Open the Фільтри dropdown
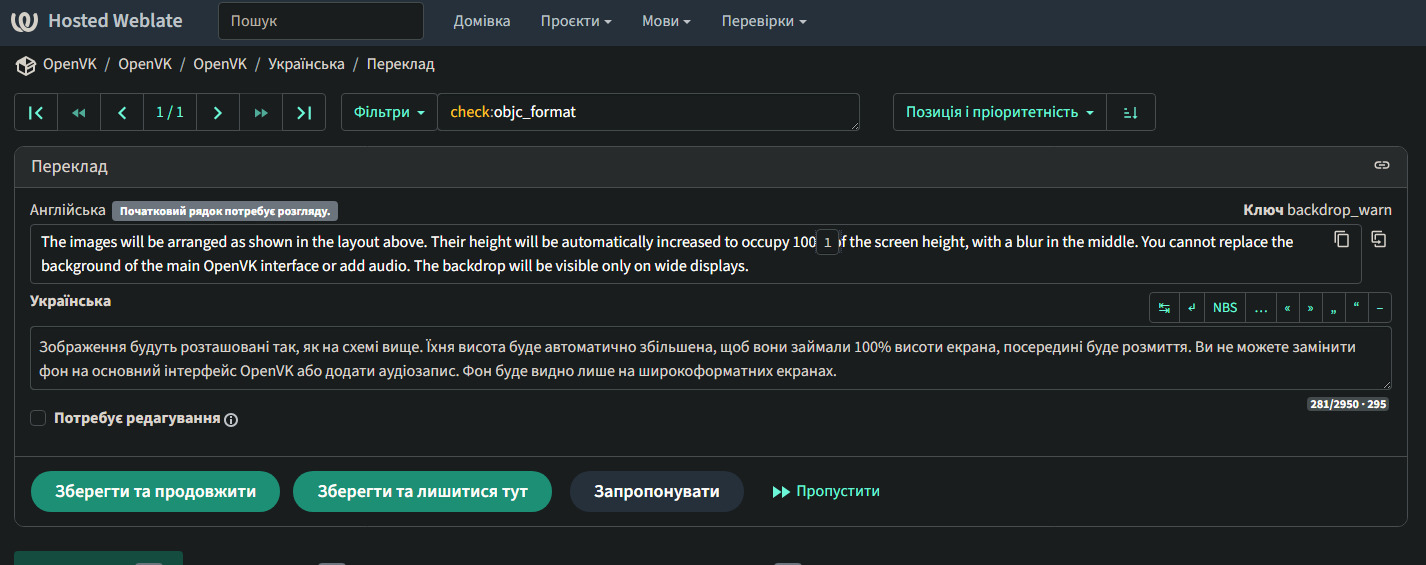Viewport: 1426px width, 565px height. pyautogui.click(x=389, y=112)
